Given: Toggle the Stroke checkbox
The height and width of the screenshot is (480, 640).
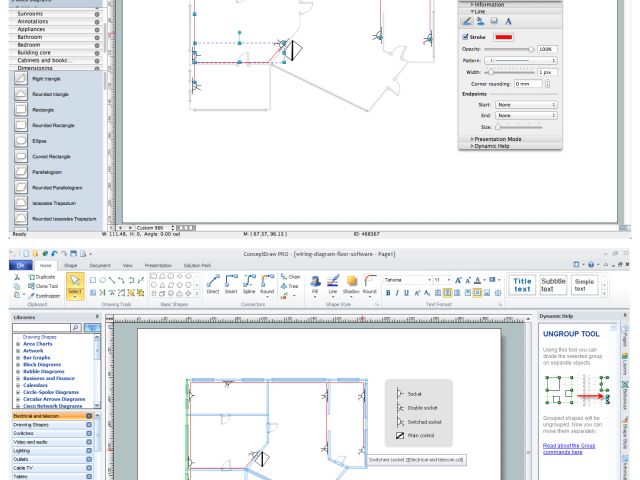Looking at the screenshot, I should [x=466, y=37].
